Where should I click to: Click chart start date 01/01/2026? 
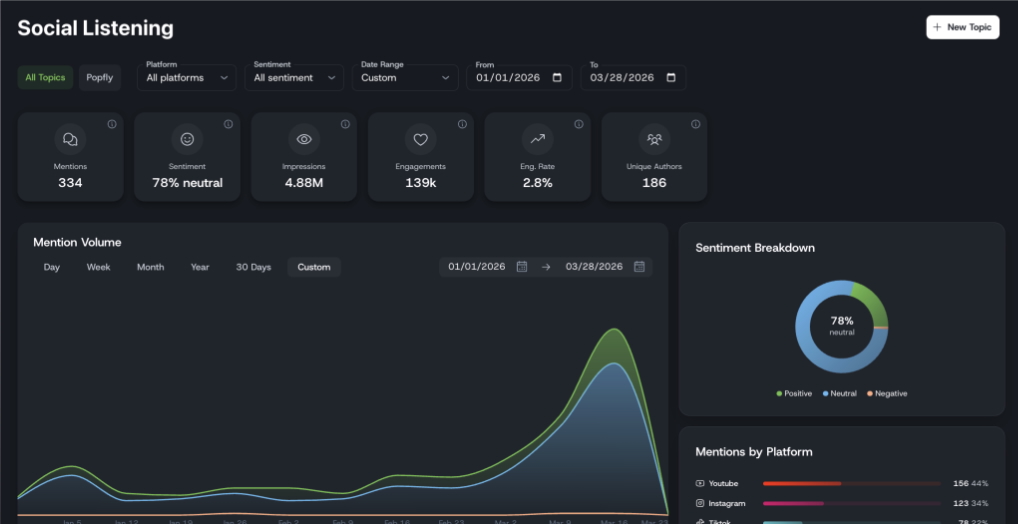point(477,266)
